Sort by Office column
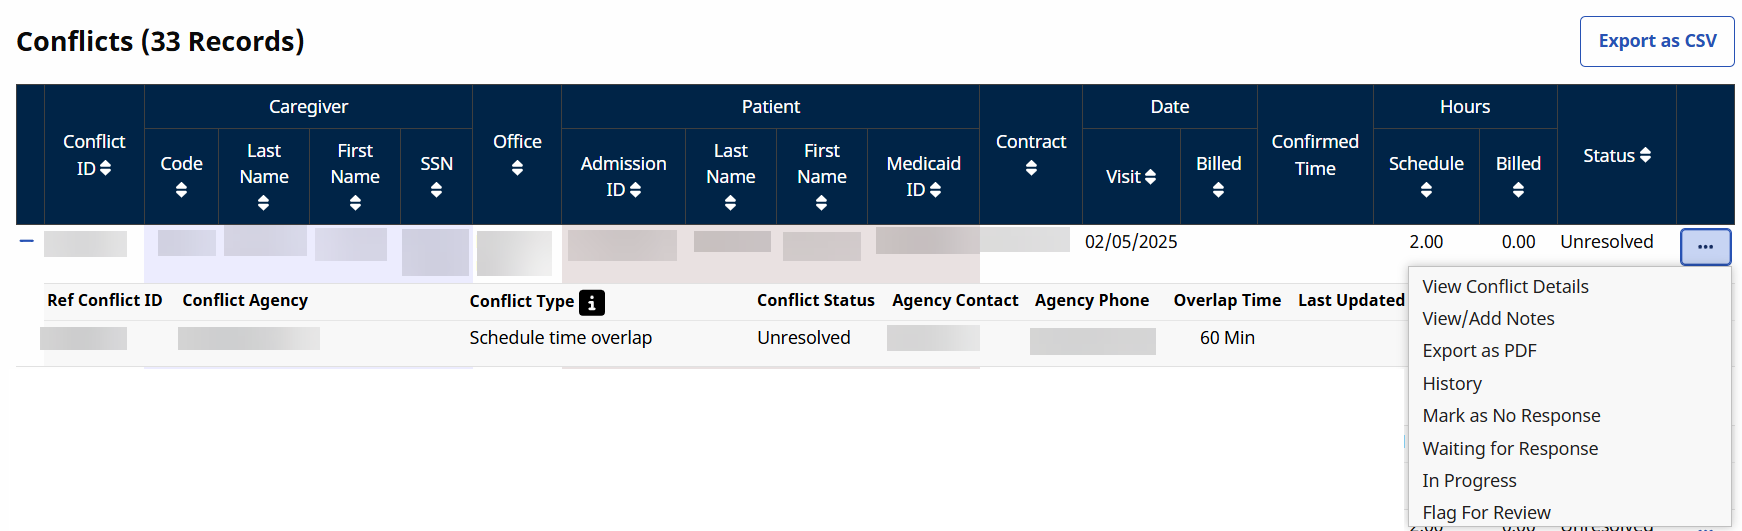The width and height of the screenshot is (1742, 531). pos(517,168)
